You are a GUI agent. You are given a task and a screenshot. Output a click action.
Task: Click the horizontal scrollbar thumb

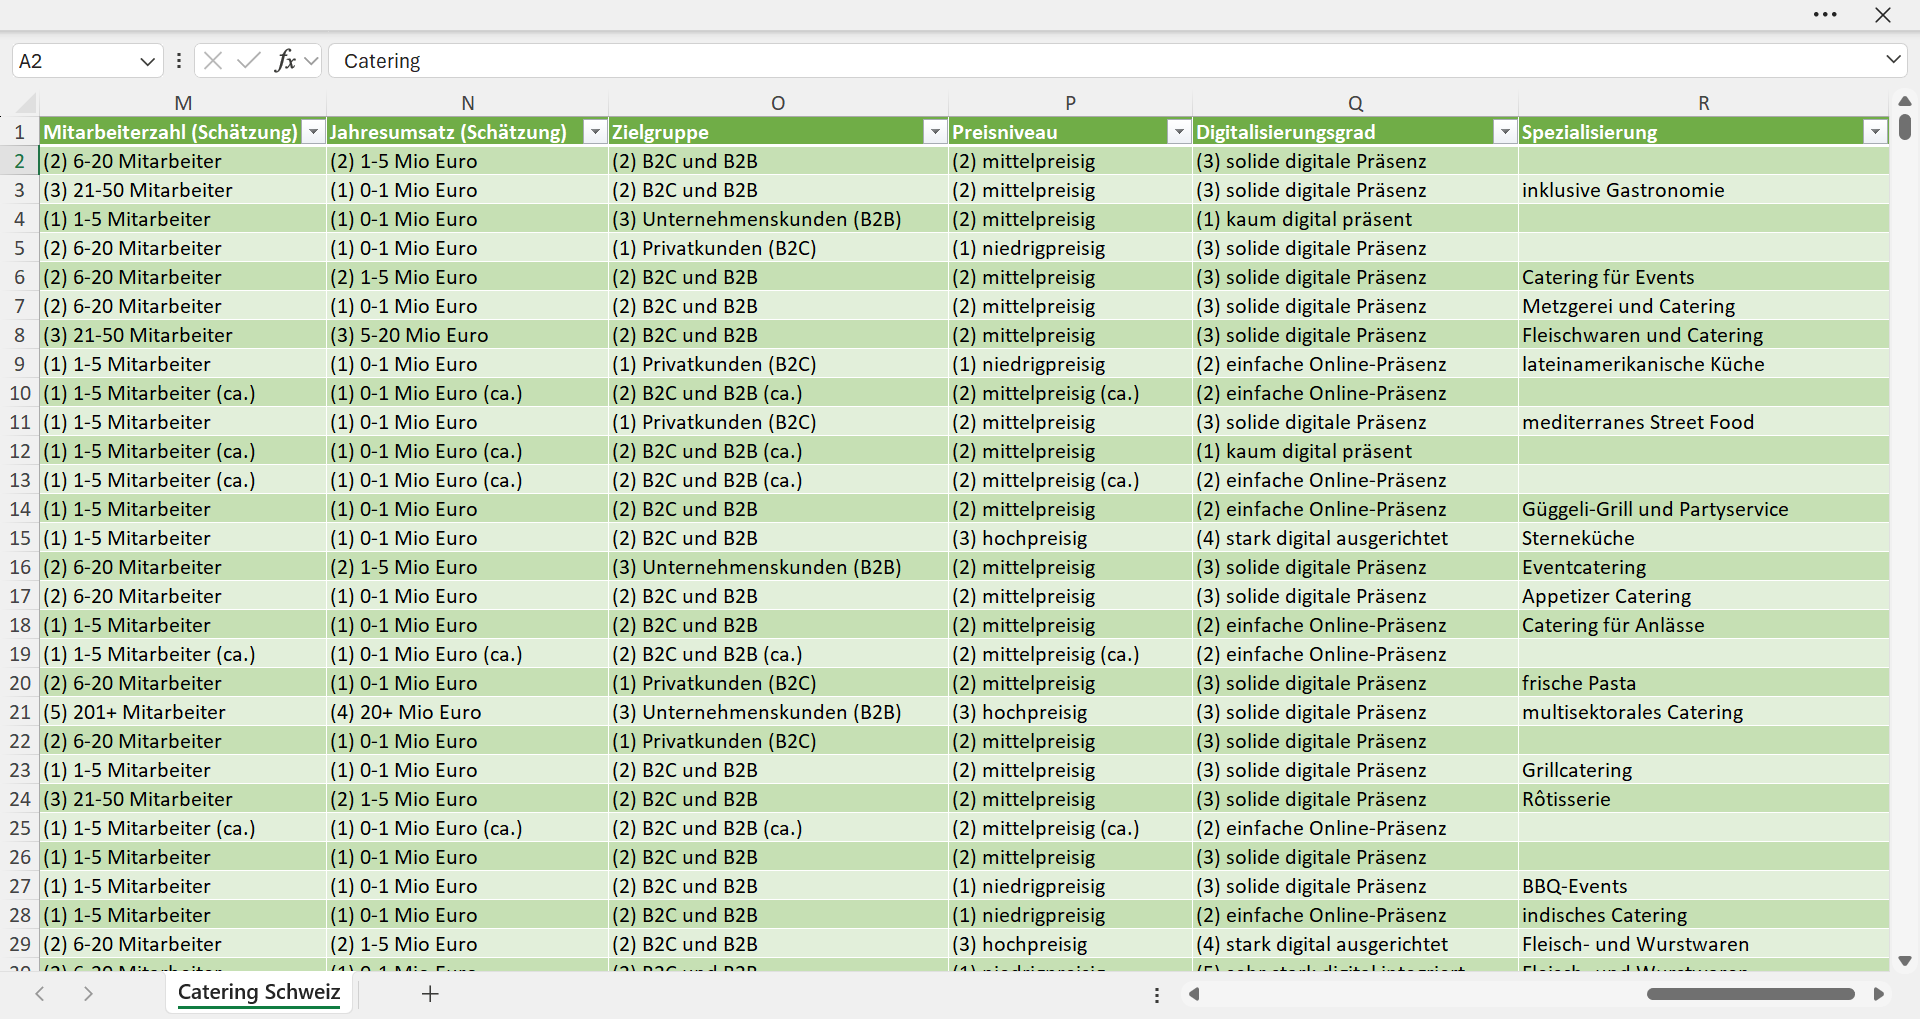pos(1750,994)
